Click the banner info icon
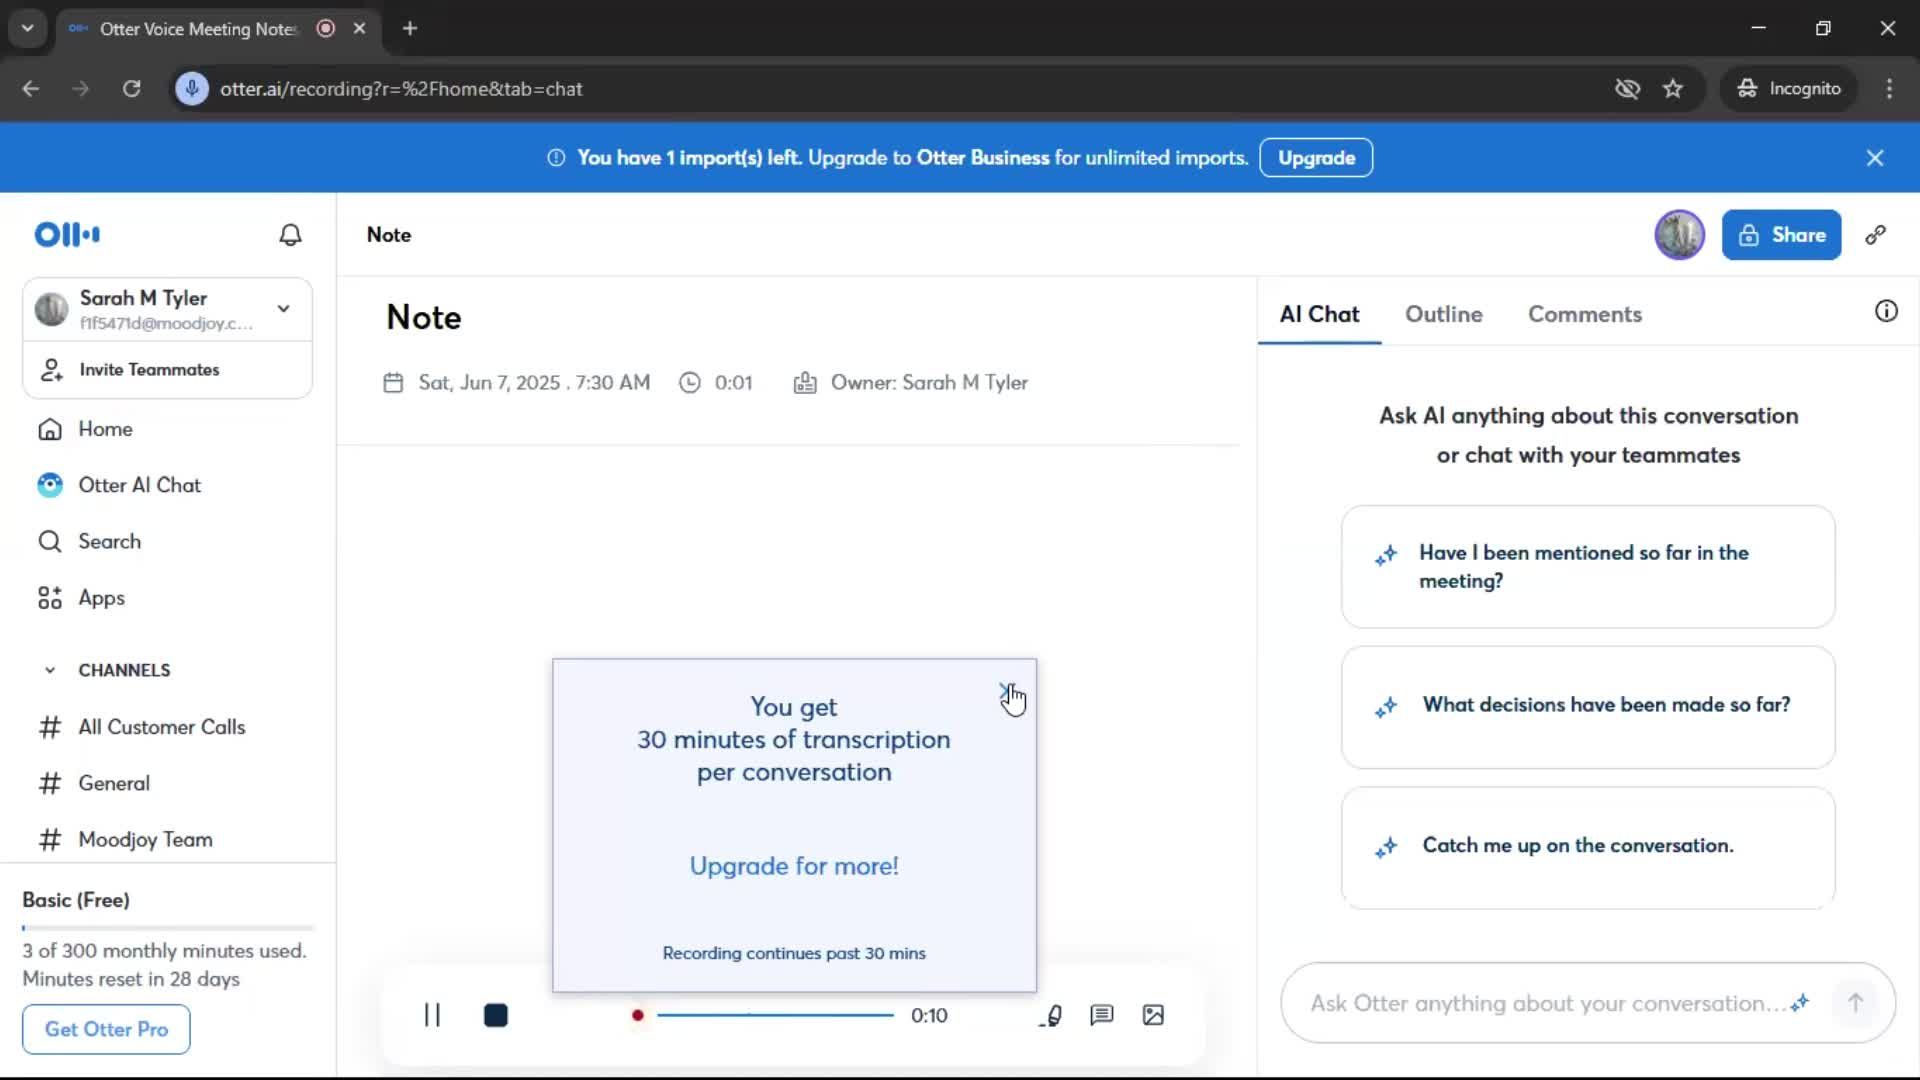 [556, 158]
